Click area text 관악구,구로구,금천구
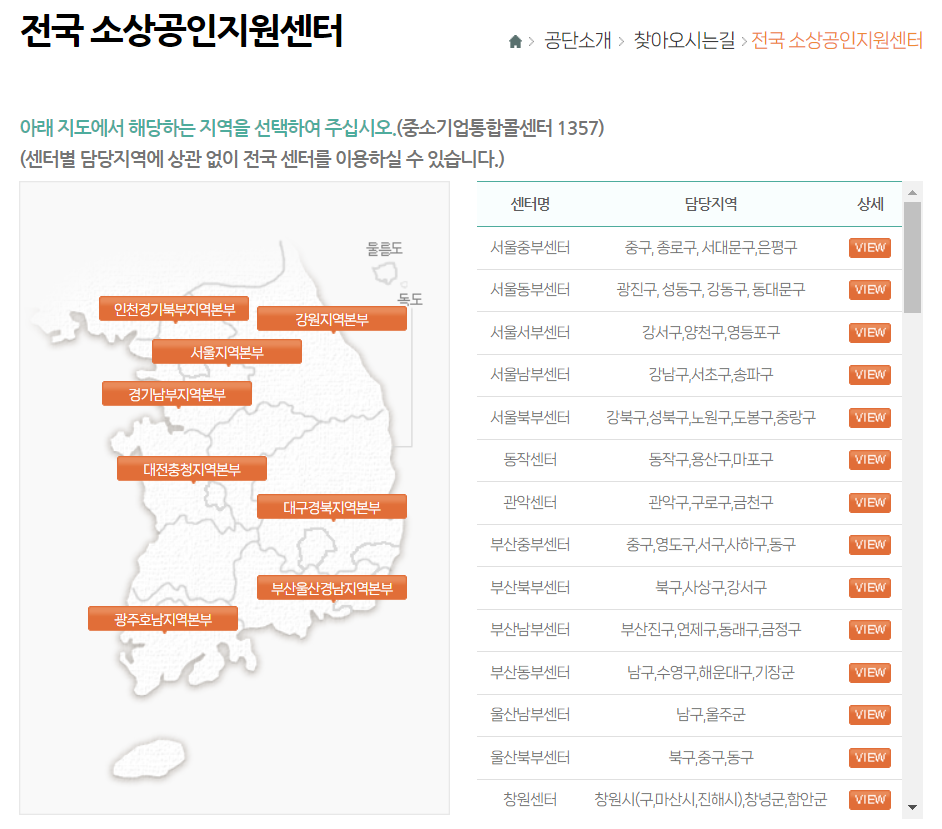 coord(711,502)
